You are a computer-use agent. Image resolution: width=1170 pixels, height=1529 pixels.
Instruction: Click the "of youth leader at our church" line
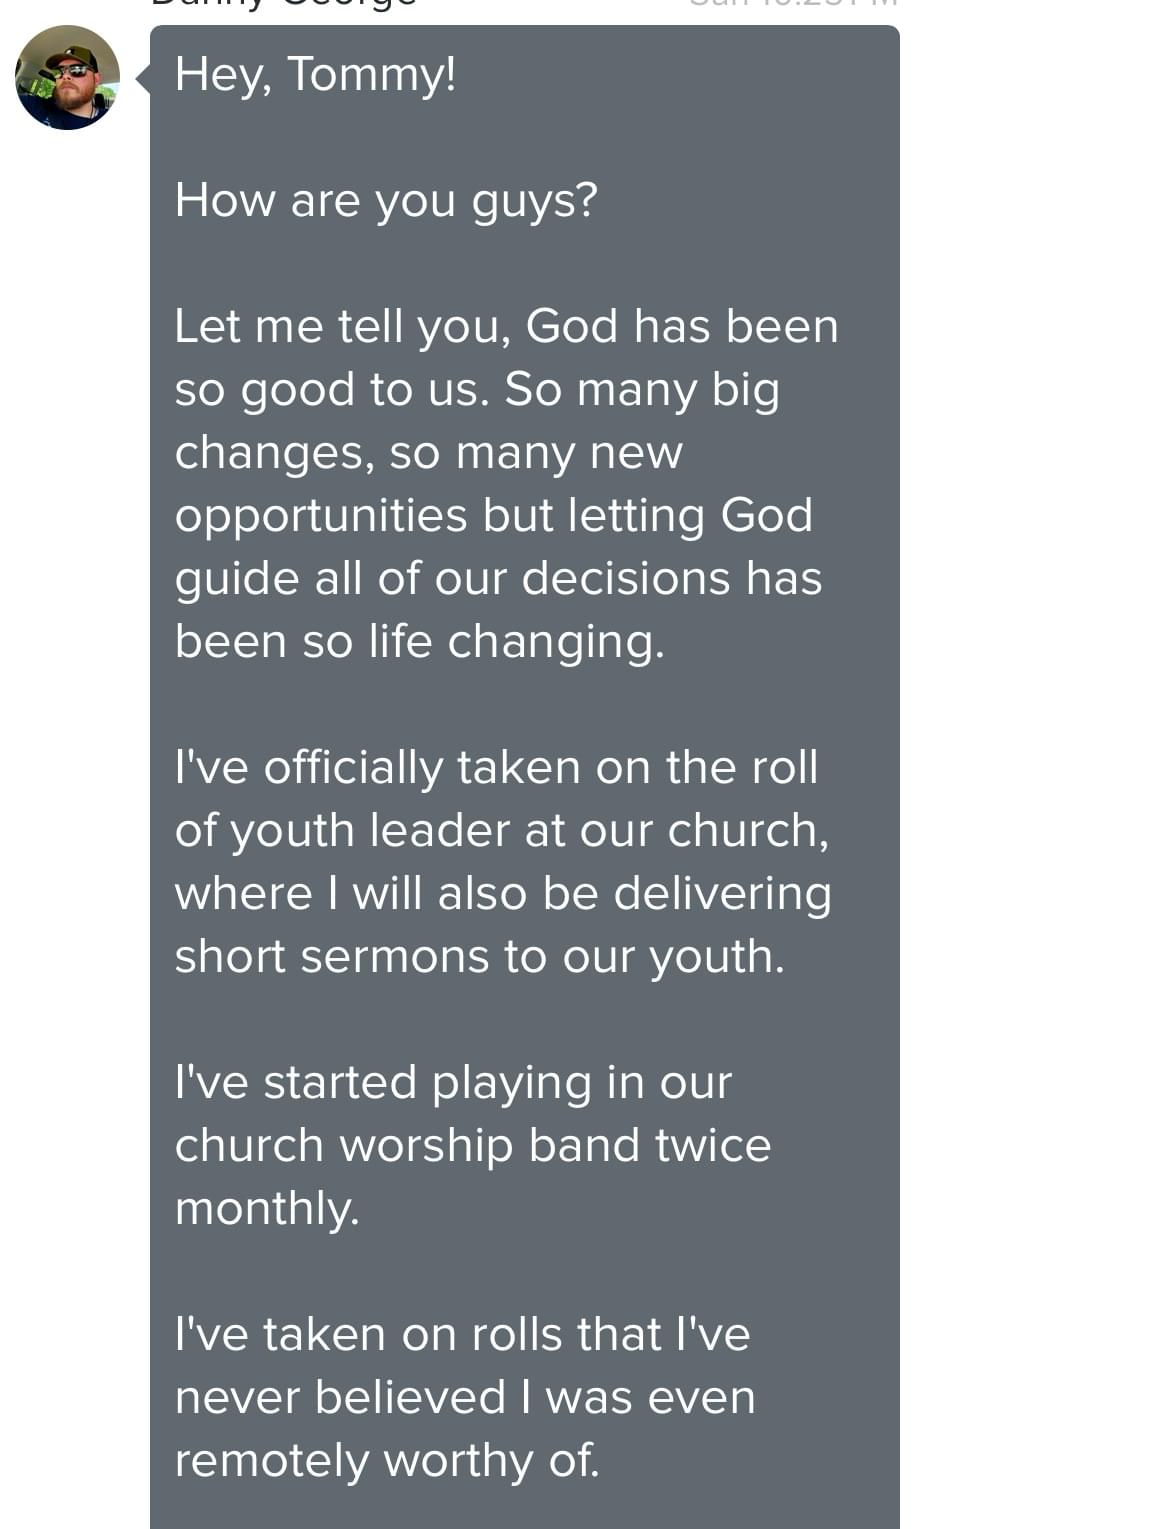click(x=501, y=831)
